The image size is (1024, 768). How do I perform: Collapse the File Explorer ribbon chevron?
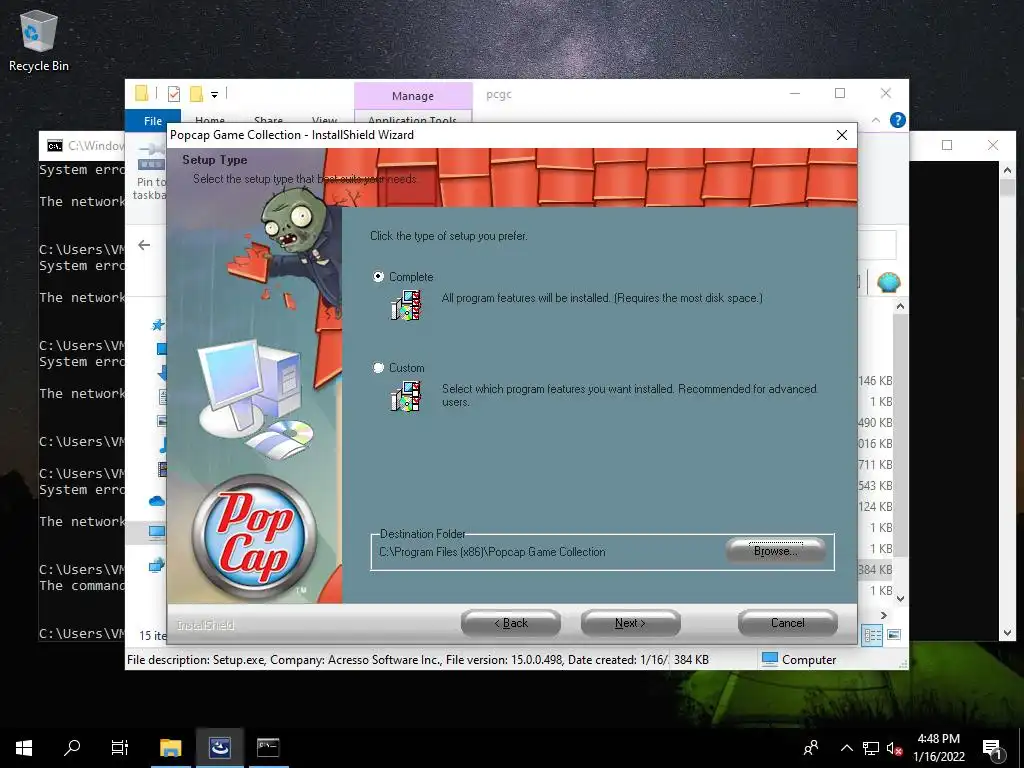[876, 120]
